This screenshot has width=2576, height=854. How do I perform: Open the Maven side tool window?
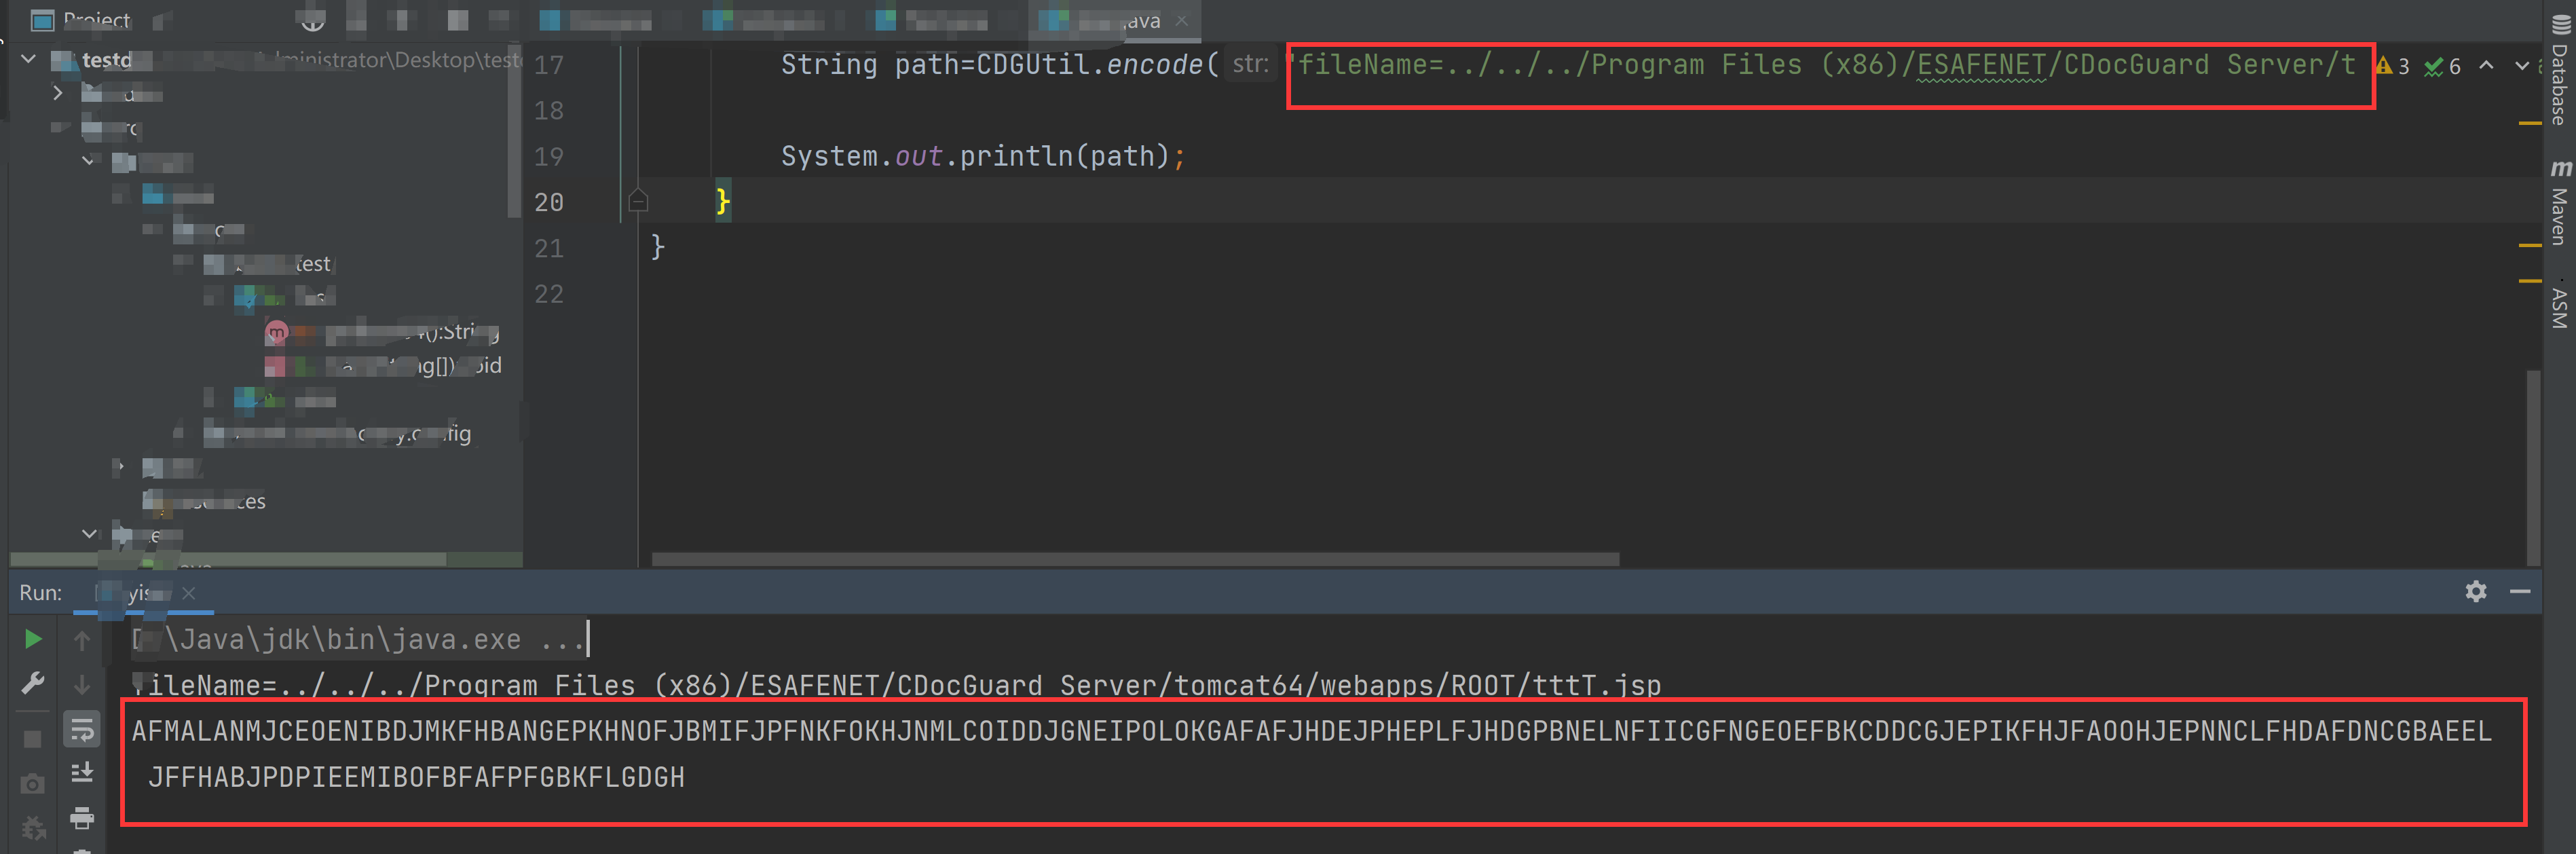pos(2560,203)
